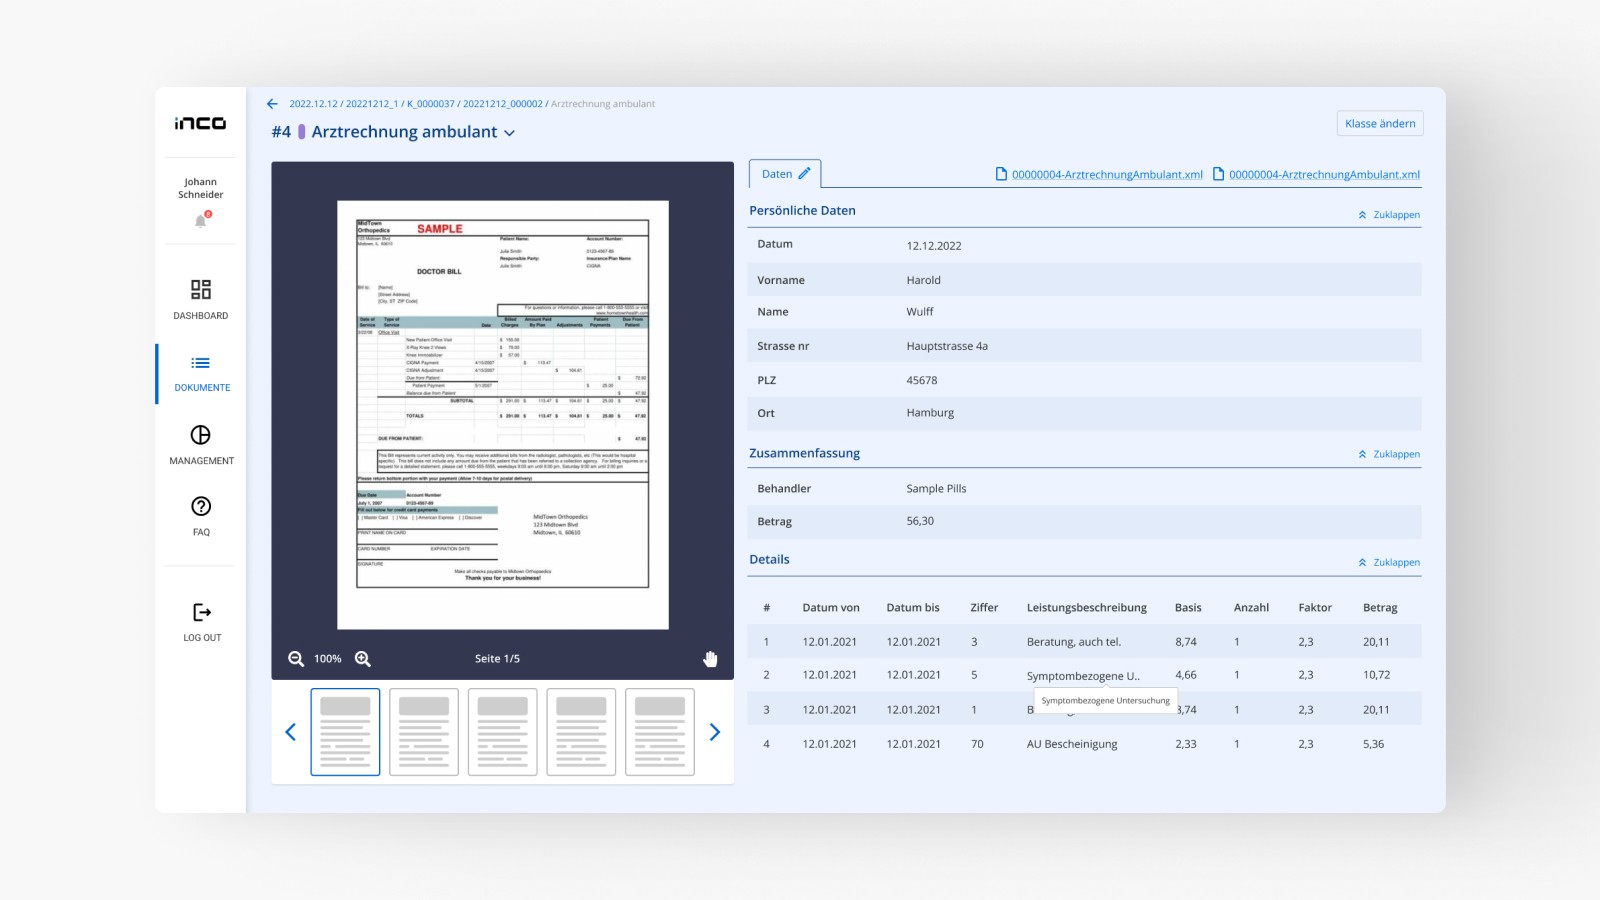The width and height of the screenshot is (1600, 900).
Task: Collapse Persönliche Daten section
Action: pyautogui.click(x=1389, y=215)
